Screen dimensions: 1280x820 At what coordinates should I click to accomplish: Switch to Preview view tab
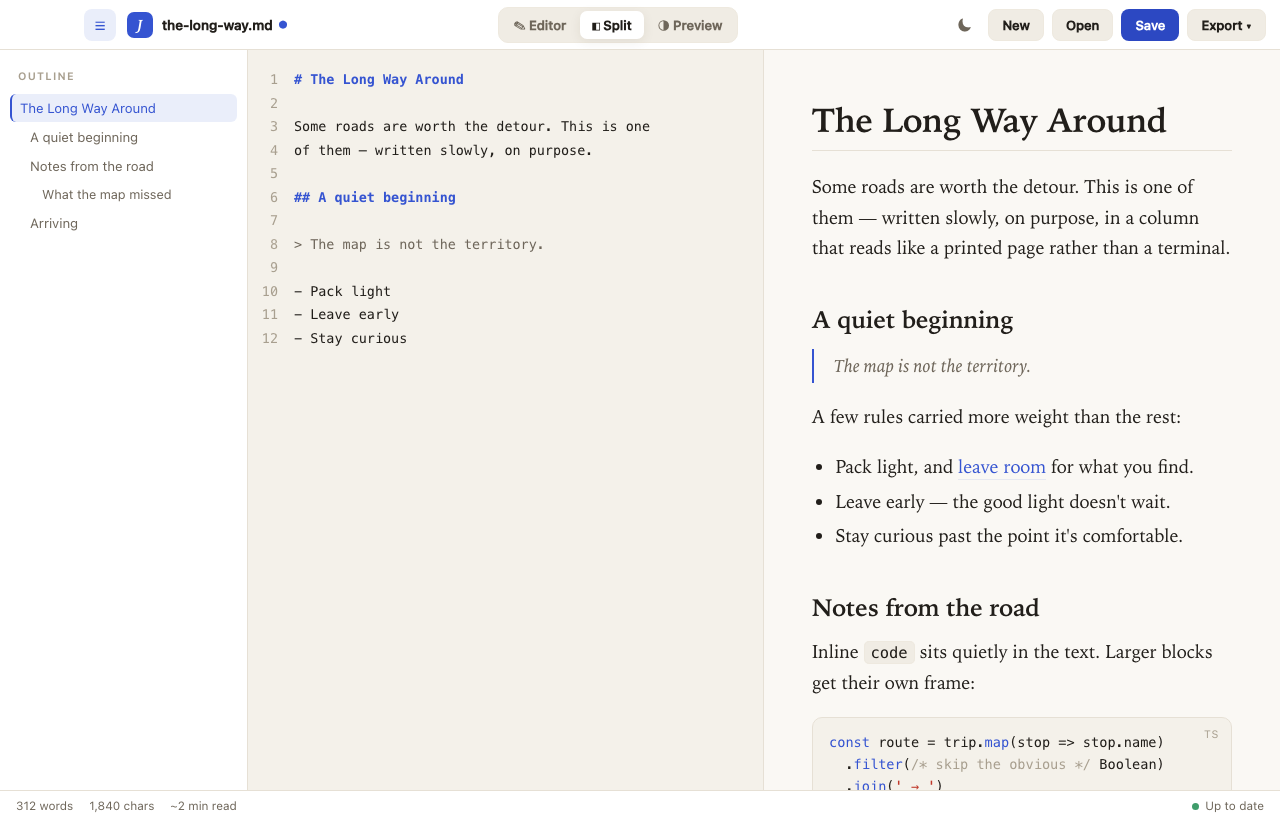690,25
